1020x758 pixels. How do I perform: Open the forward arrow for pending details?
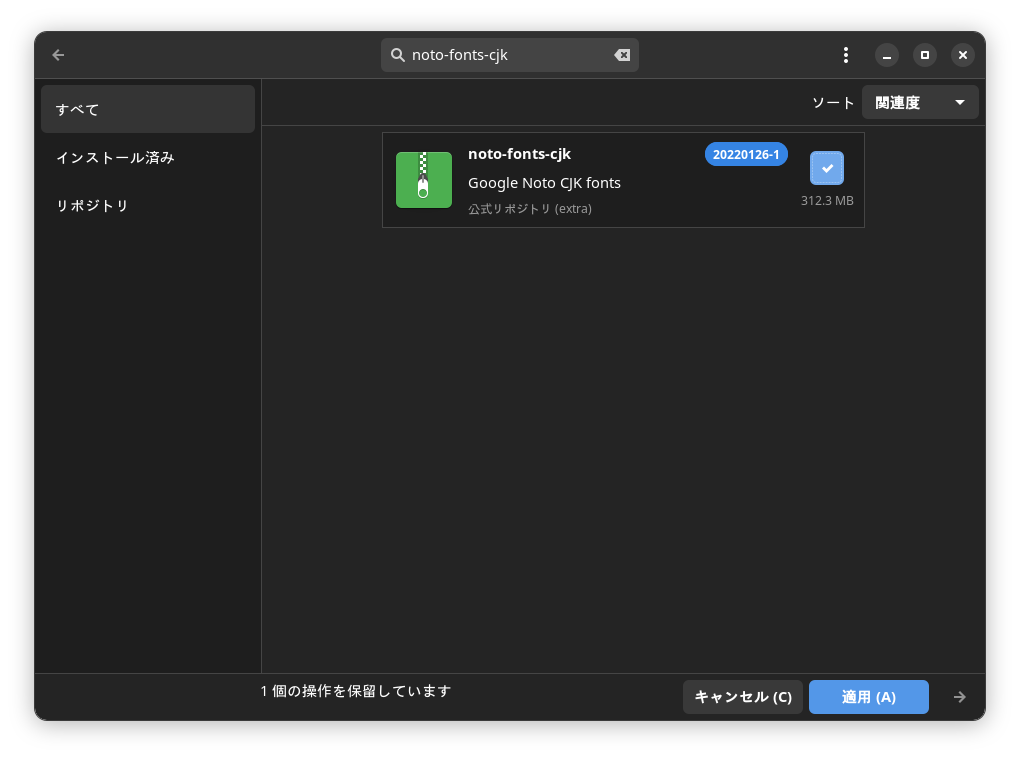click(x=960, y=697)
